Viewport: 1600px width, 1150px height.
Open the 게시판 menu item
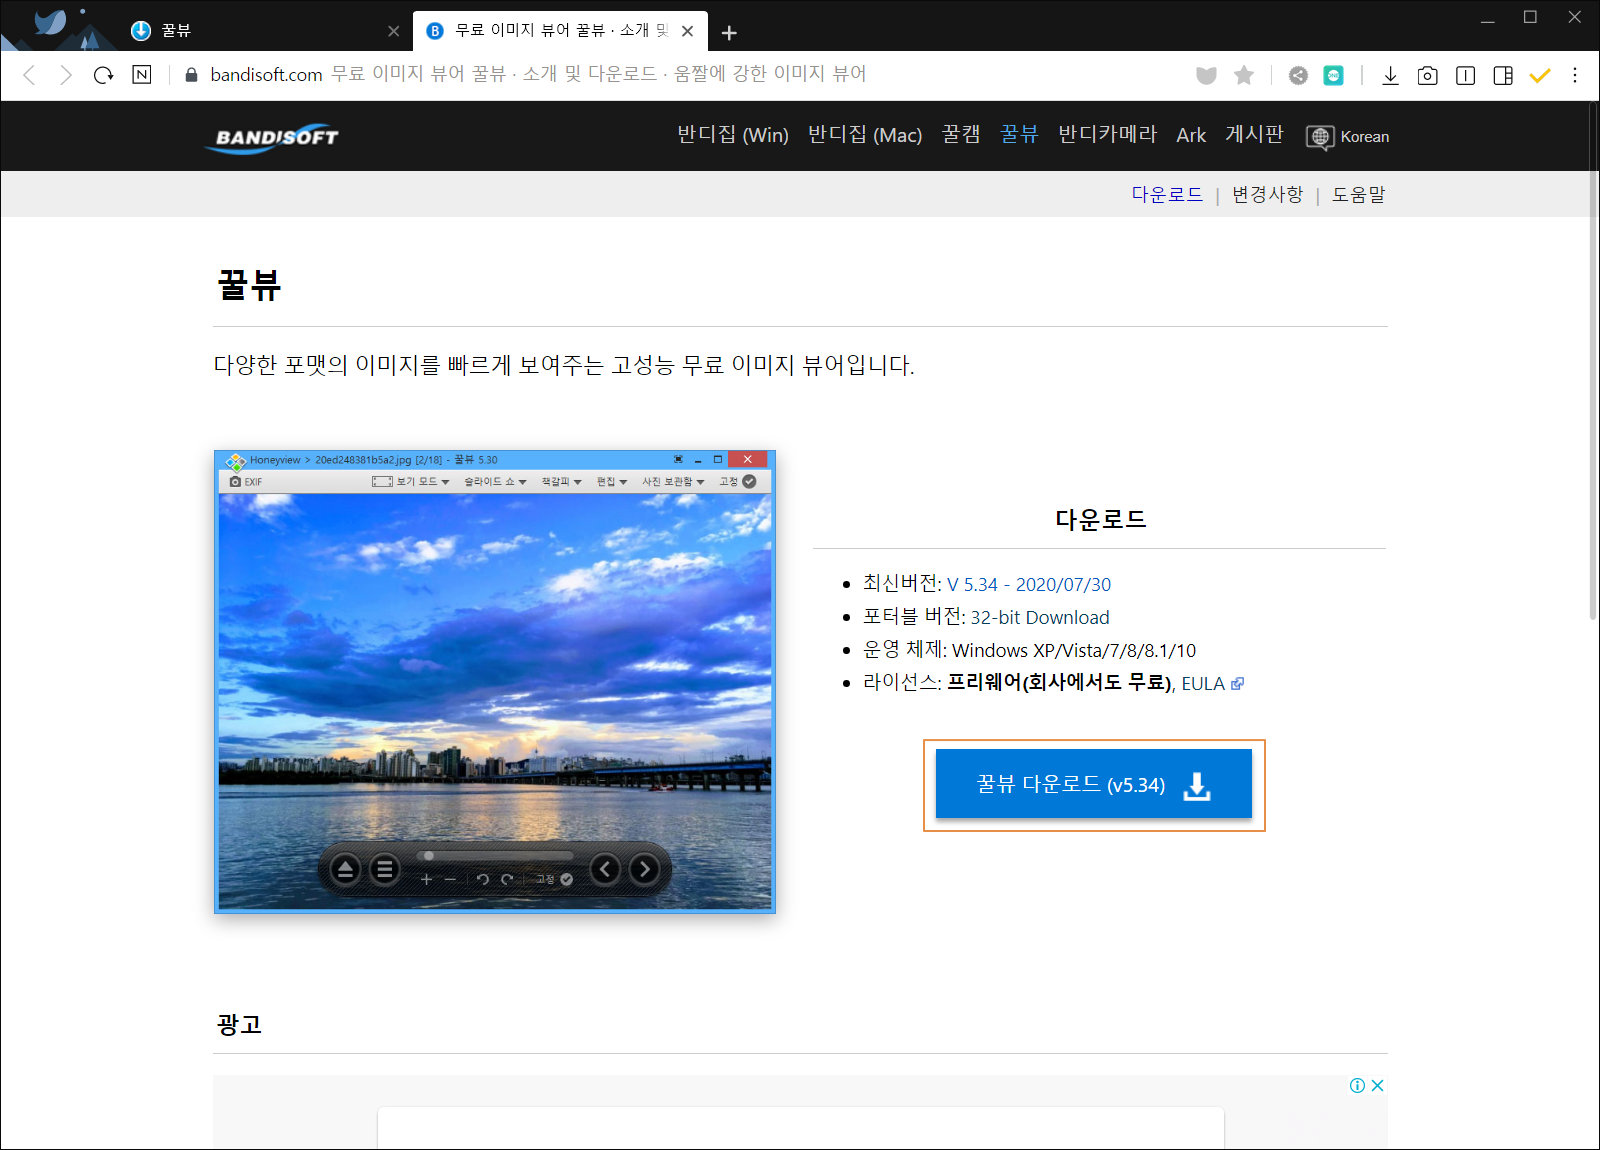point(1254,134)
